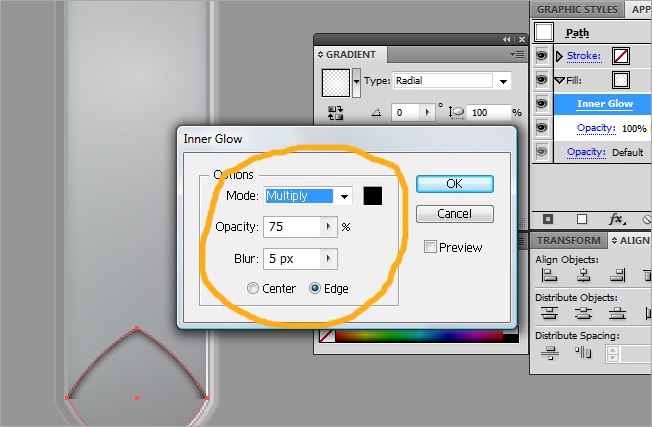652x427 pixels.
Task: Collapse the Fill attribute triangle
Action: (x=559, y=80)
